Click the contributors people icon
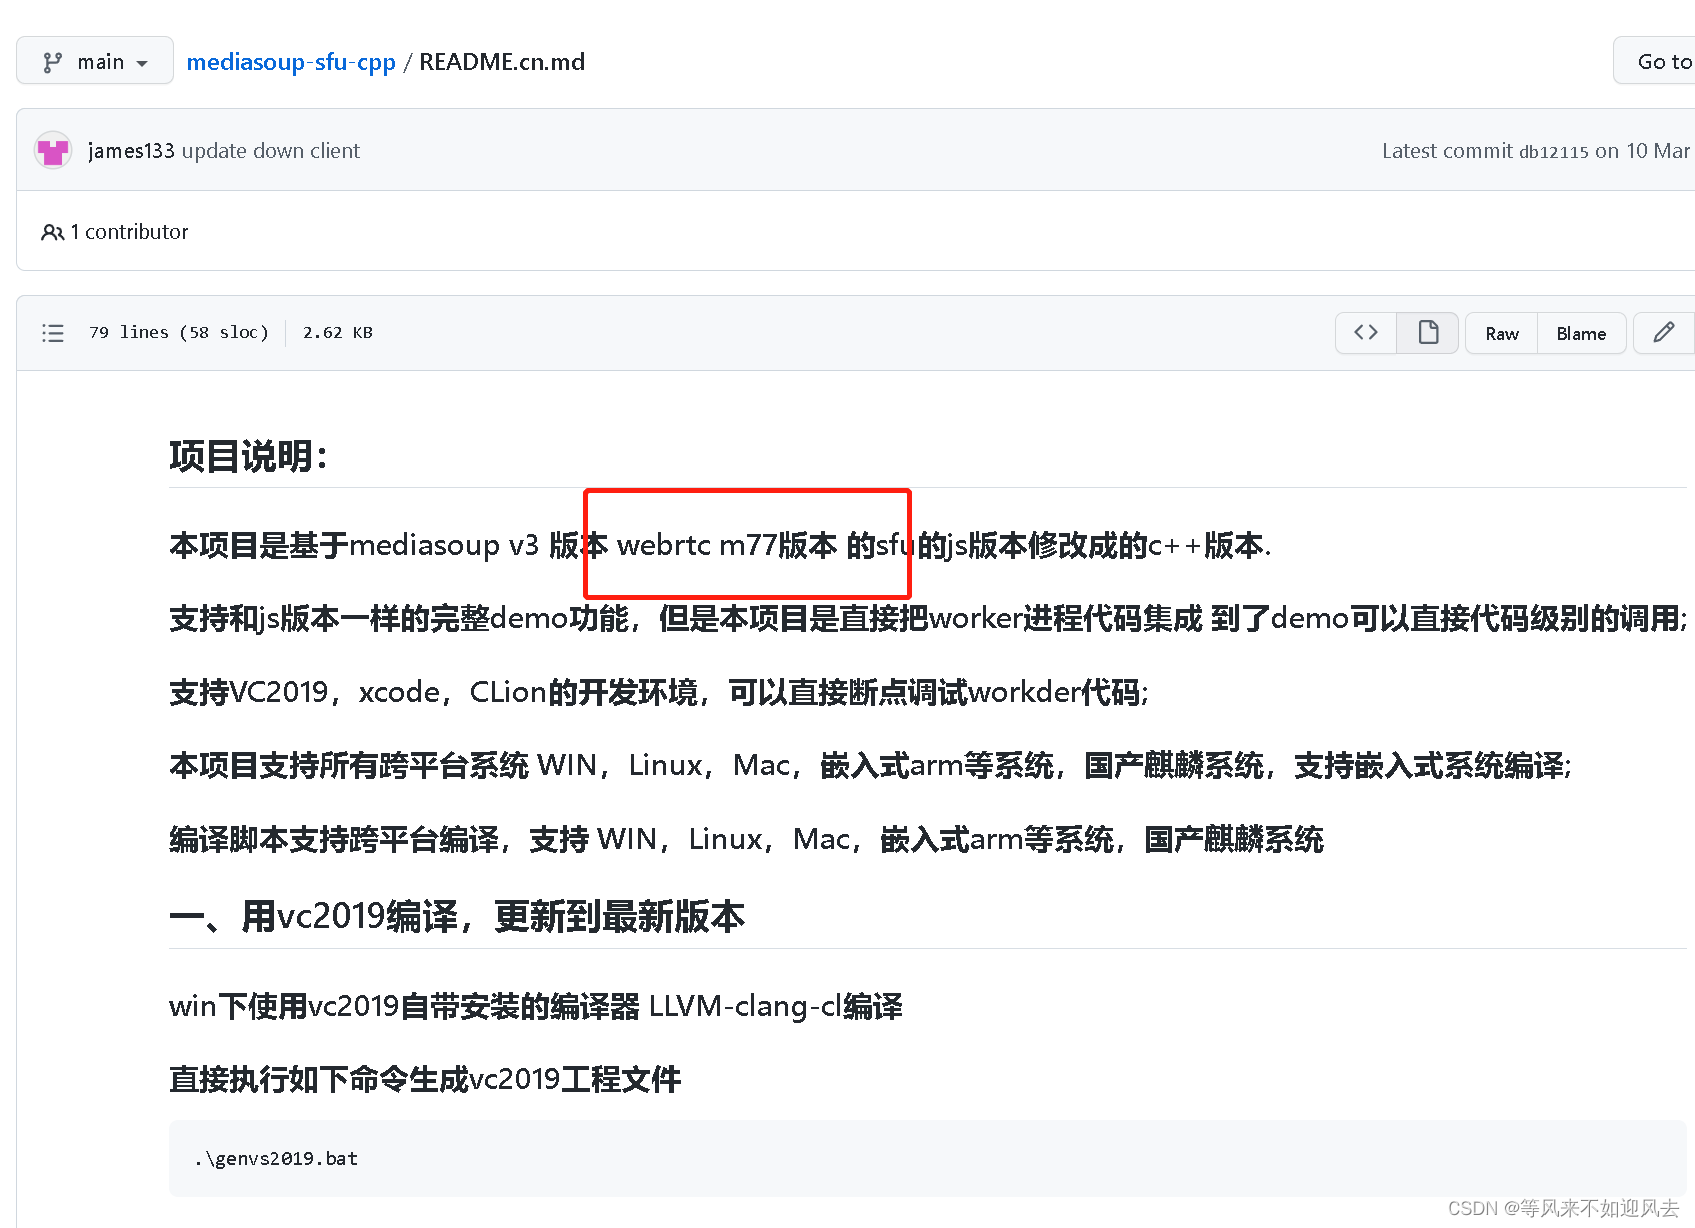The width and height of the screenshot is (1695, 1228). coord(52,231)
